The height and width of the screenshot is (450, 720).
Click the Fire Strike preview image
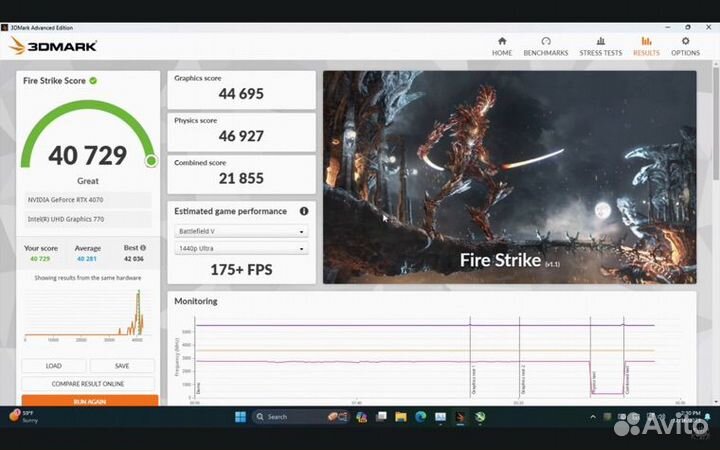click(x=510, y=177)
